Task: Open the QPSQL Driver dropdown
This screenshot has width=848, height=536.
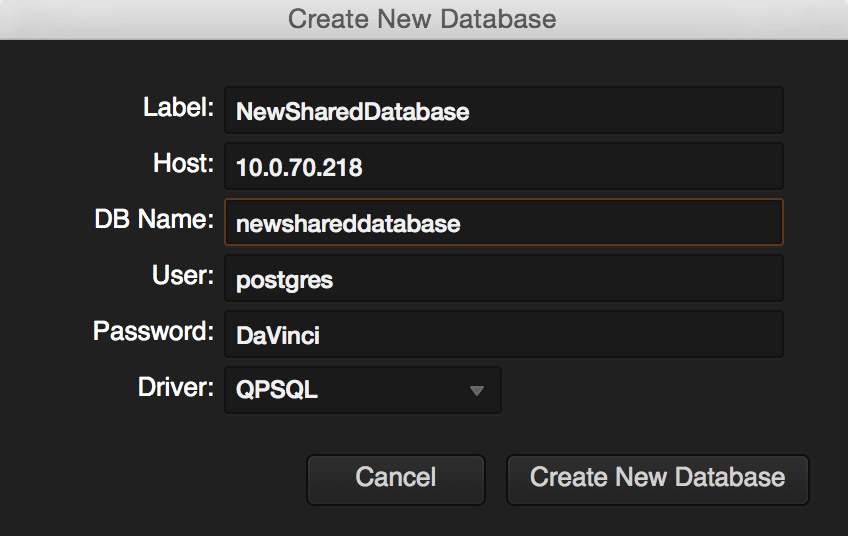Action: click(363, 390)
